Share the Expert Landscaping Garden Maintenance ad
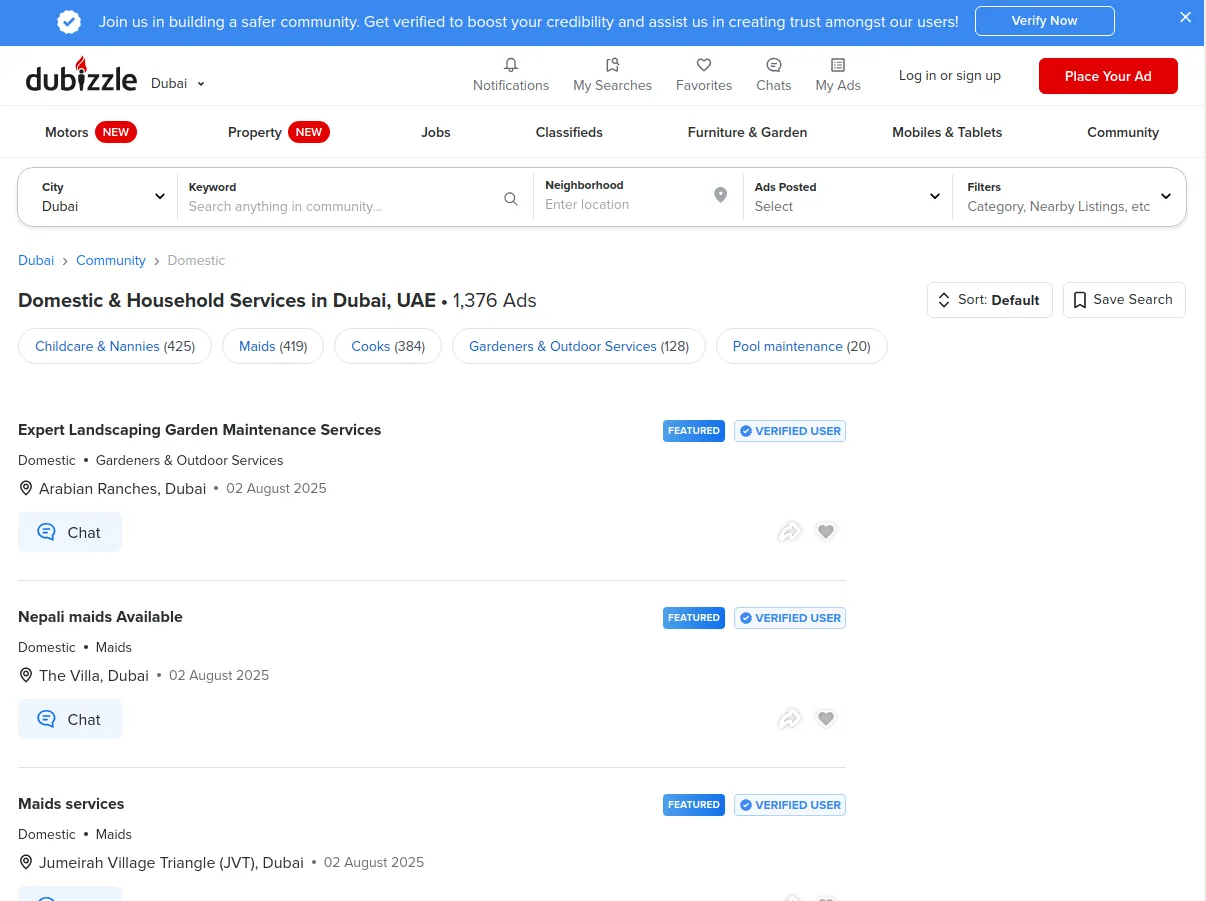The image size is (1206, 901). tap(790, 532)
